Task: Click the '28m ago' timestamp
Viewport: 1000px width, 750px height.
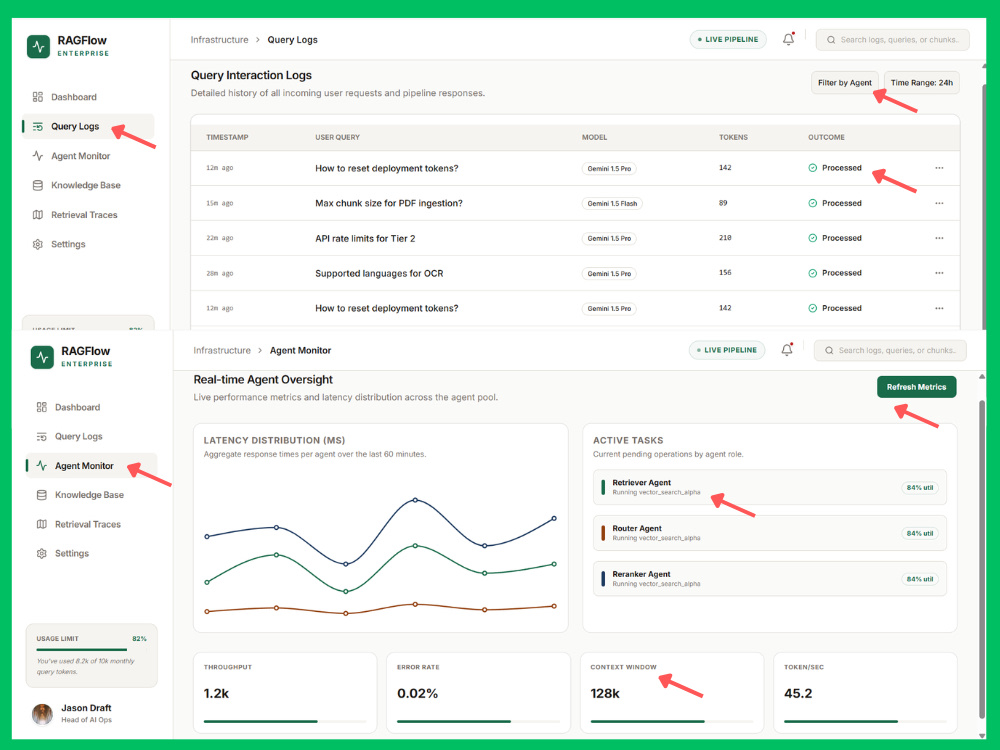Action: click(219, 273)
